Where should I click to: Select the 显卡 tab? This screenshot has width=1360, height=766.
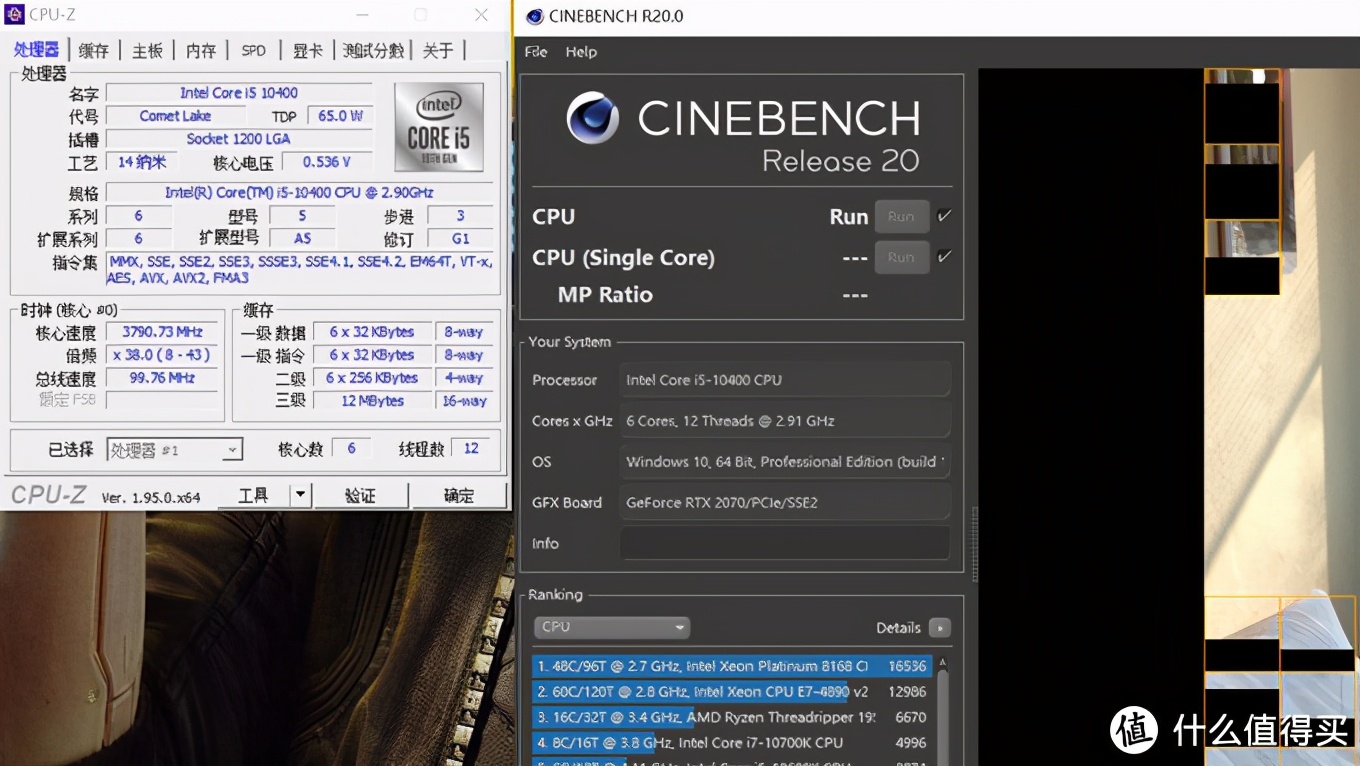point(308,50)
